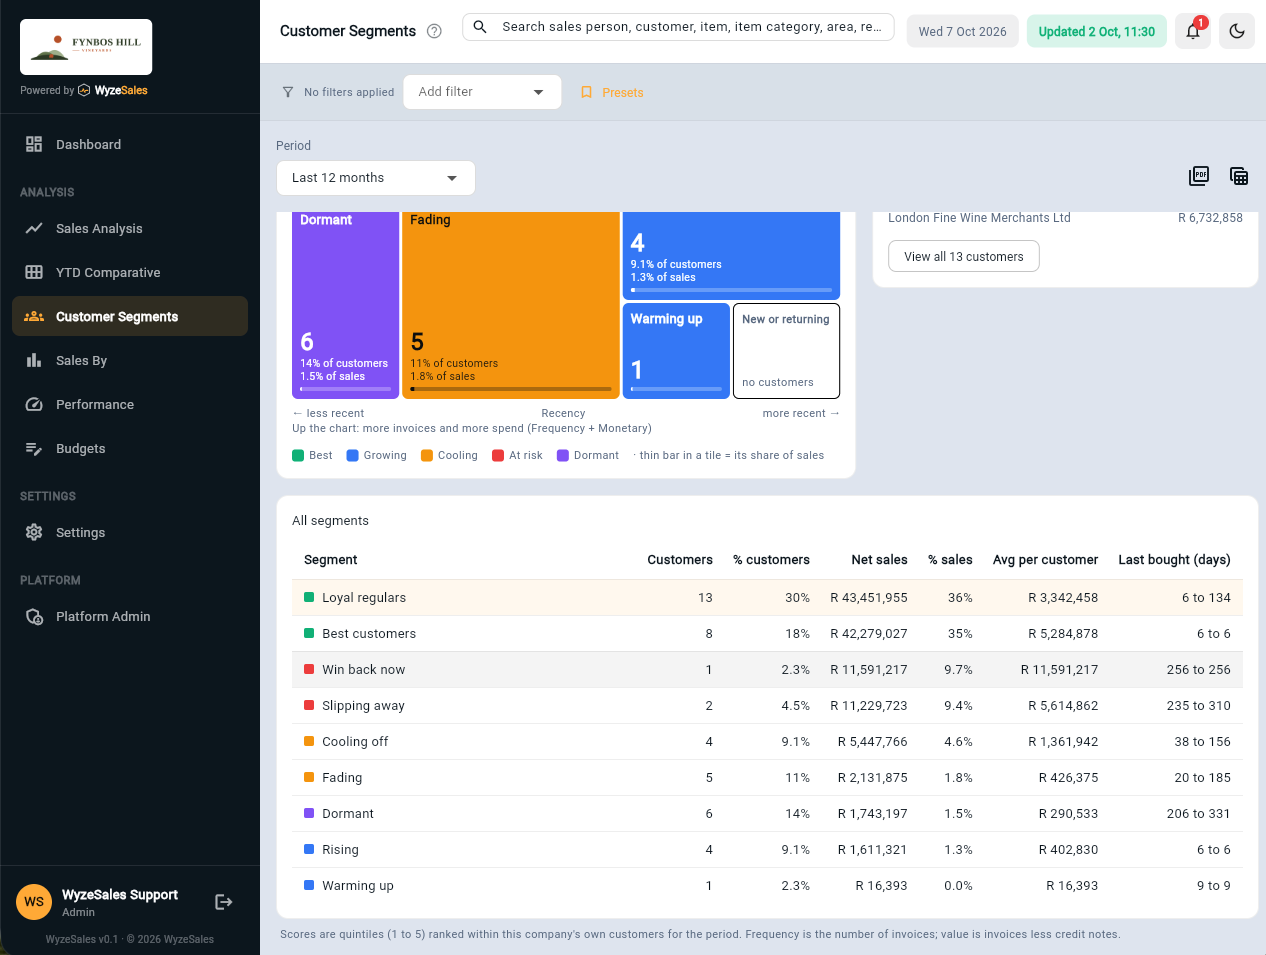Click the WS user avatar
Screen dimensions: 1266x955
34,902
